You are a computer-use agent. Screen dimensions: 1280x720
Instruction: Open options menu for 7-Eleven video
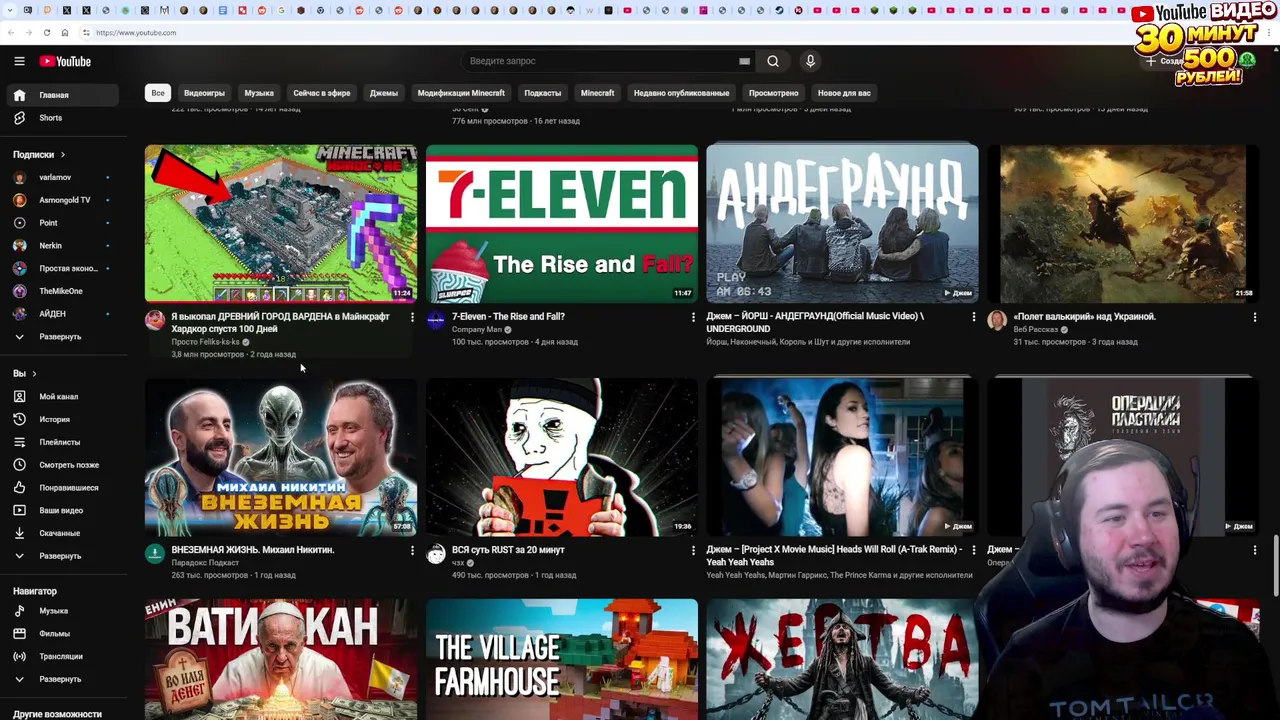click(x=693, y=317)
